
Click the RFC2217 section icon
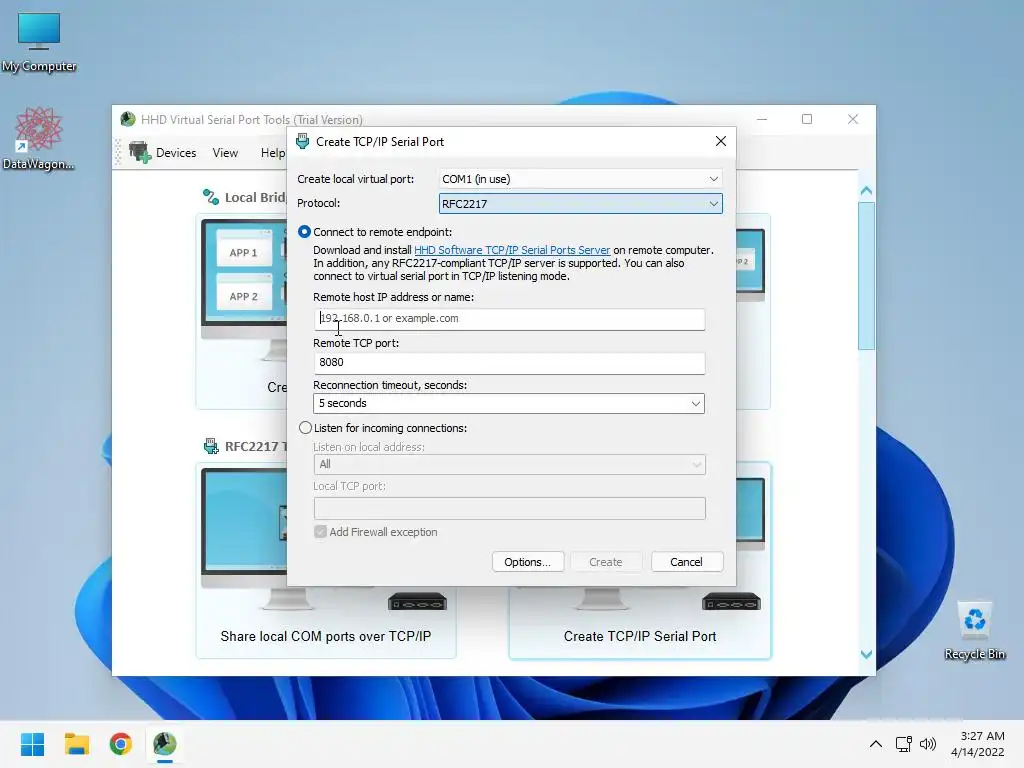pyautogui.click(x=211, y=446)
